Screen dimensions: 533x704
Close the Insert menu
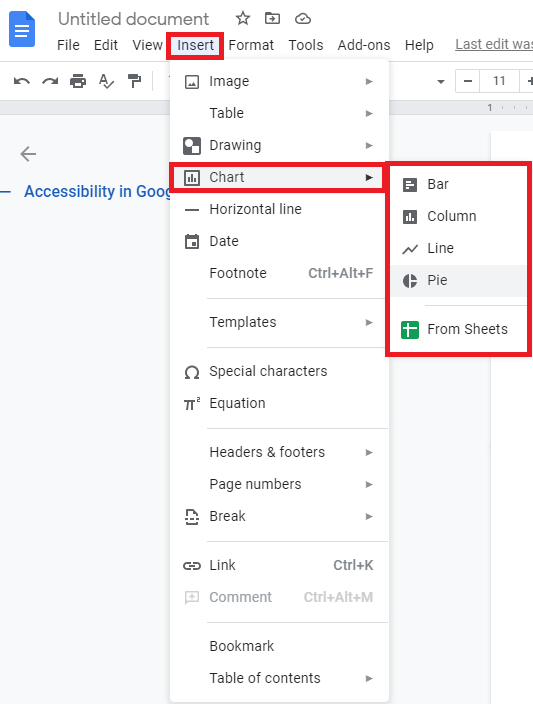pyautogui.click(x=195, y=45)
